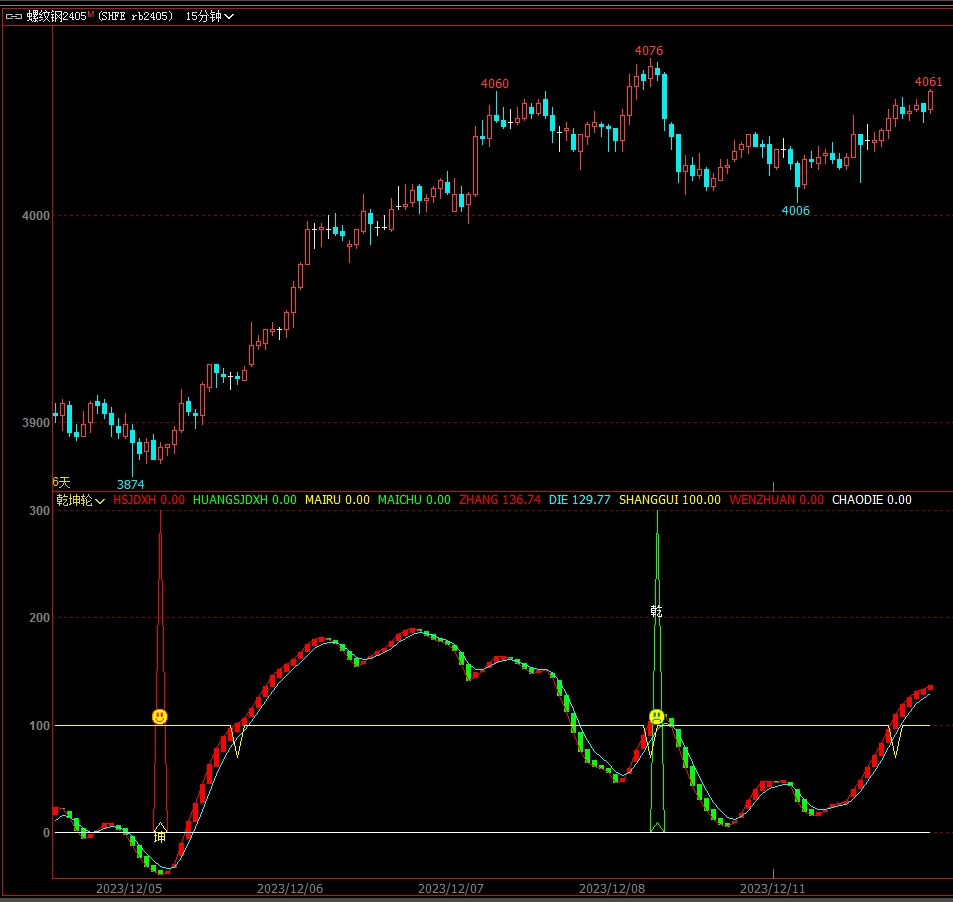Click the ZHANG 136.74 indicator value
Image resolution: width=953 pixels, height=902 pixels.
499,500
